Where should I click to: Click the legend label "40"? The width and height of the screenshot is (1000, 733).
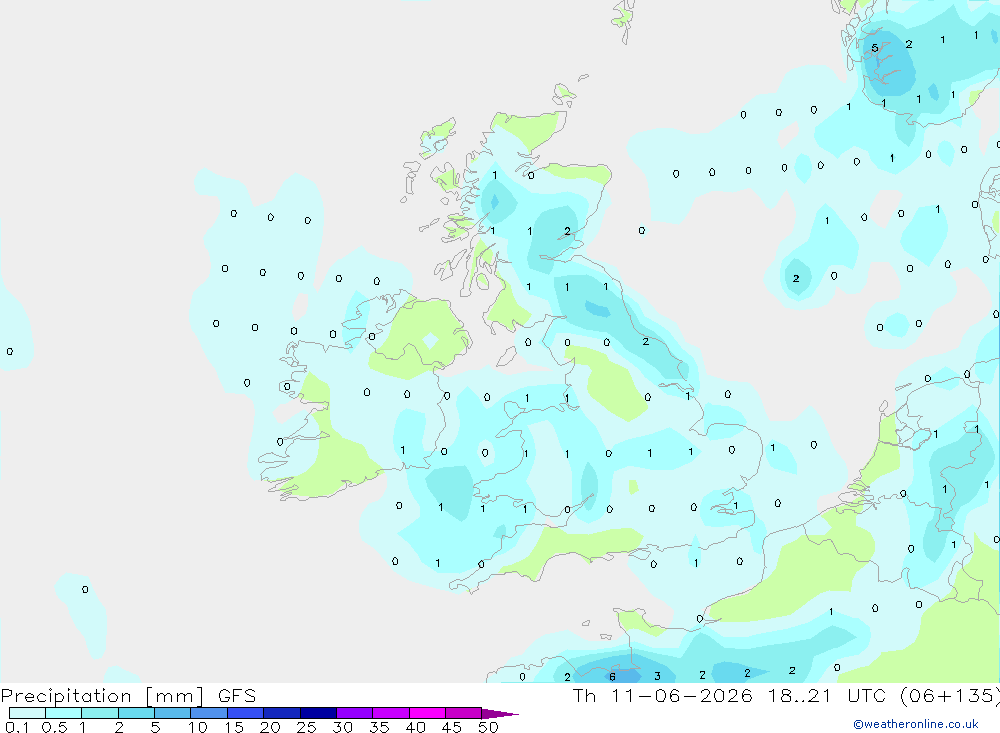tap(415, 727)
